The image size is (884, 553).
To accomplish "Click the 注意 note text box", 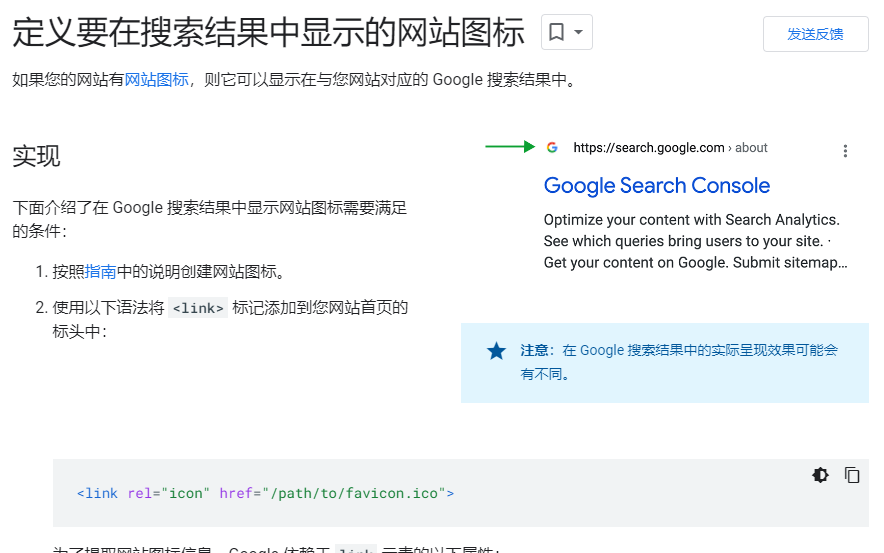I will coord(665,362).
